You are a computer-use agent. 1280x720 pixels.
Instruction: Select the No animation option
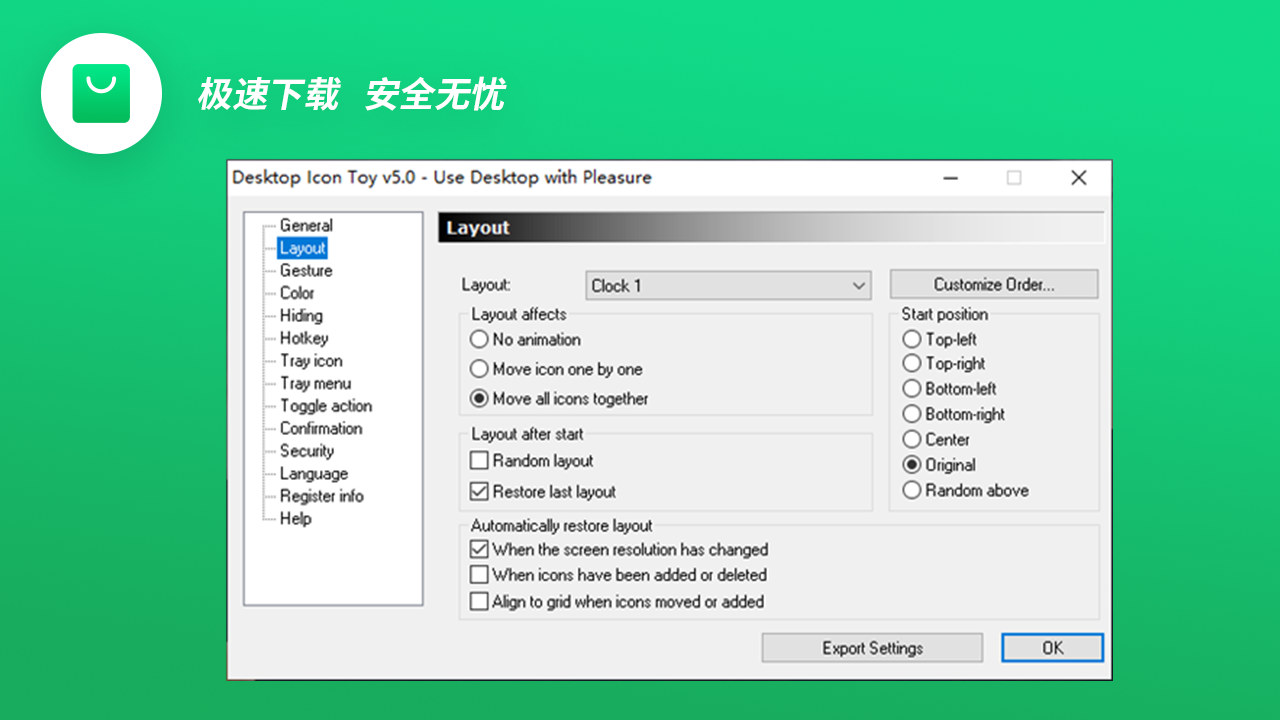(479, 339)
